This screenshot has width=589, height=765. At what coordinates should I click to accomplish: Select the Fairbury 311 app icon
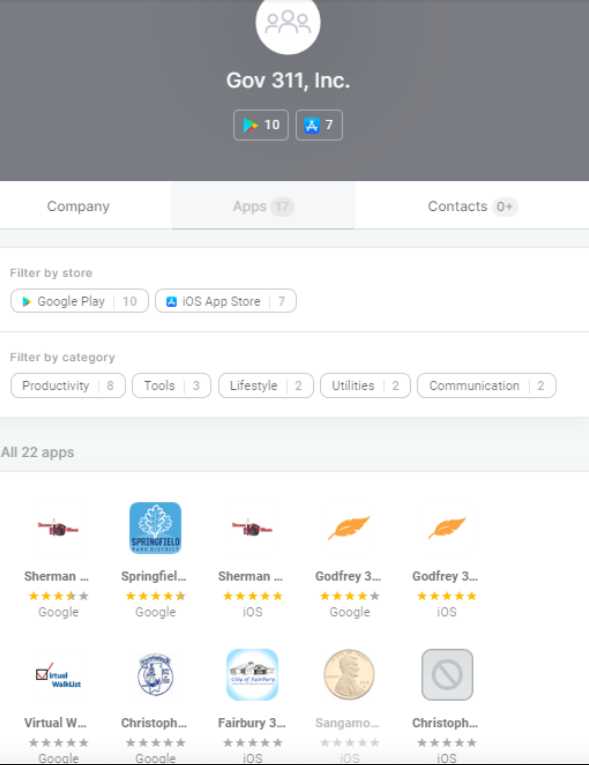point(252,675)
